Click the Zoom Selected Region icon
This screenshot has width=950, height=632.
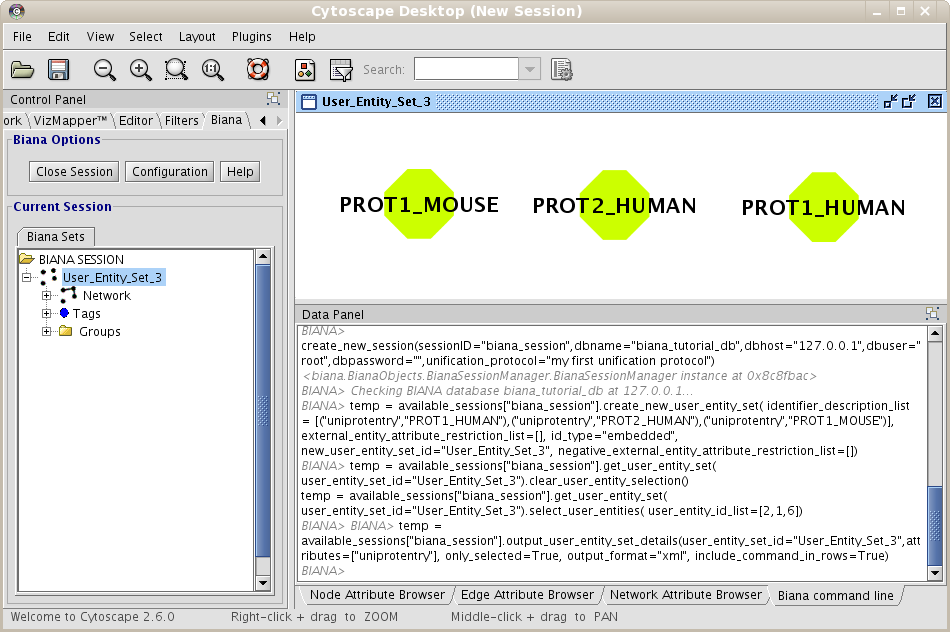(x=176, y=70)
